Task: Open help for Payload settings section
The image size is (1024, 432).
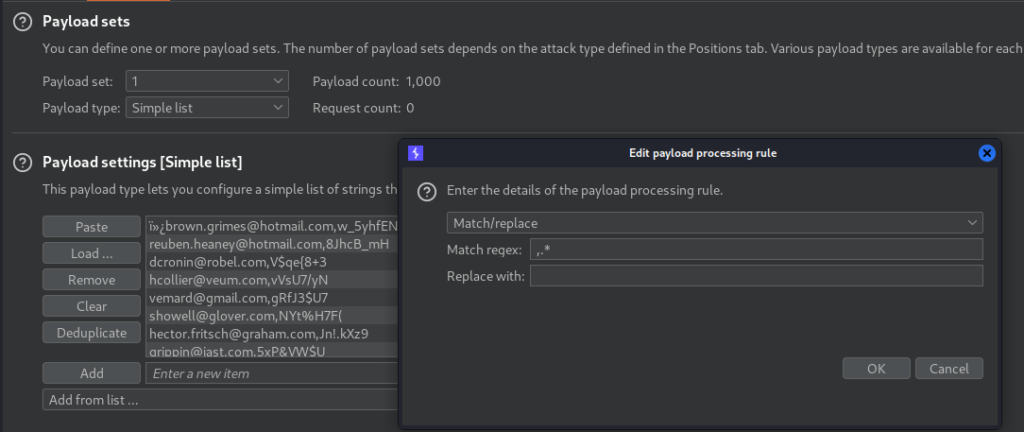Action: click(23, 162)
